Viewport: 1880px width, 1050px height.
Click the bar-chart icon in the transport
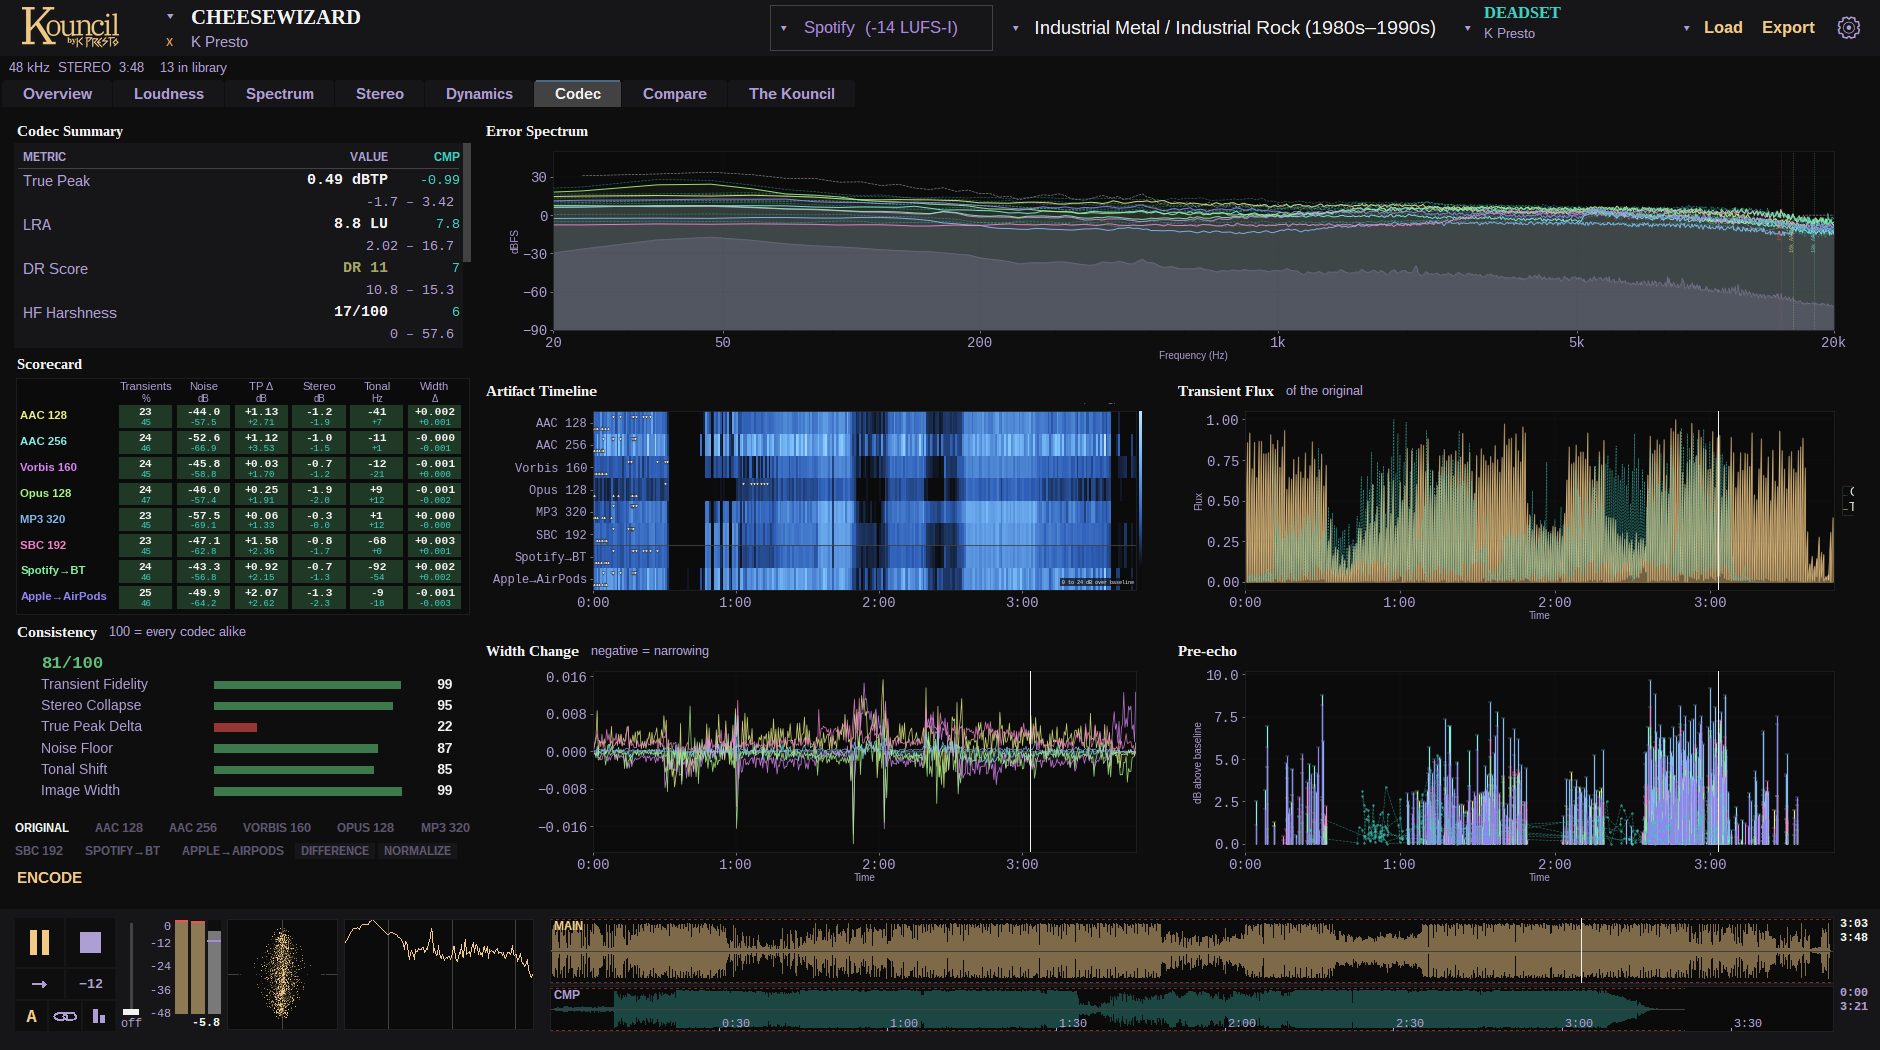pyautogui.click(x=98, y=1016)
